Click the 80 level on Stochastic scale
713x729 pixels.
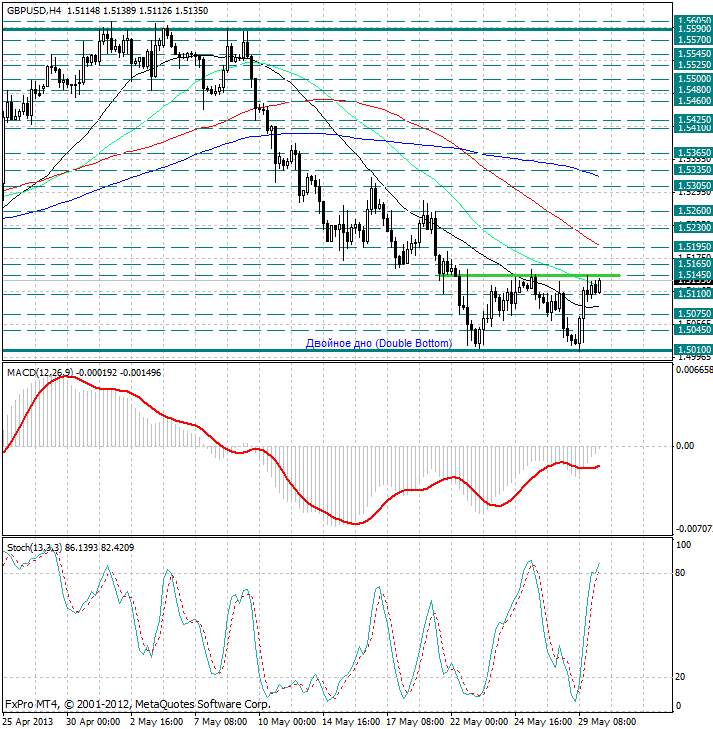click(680, 573)
